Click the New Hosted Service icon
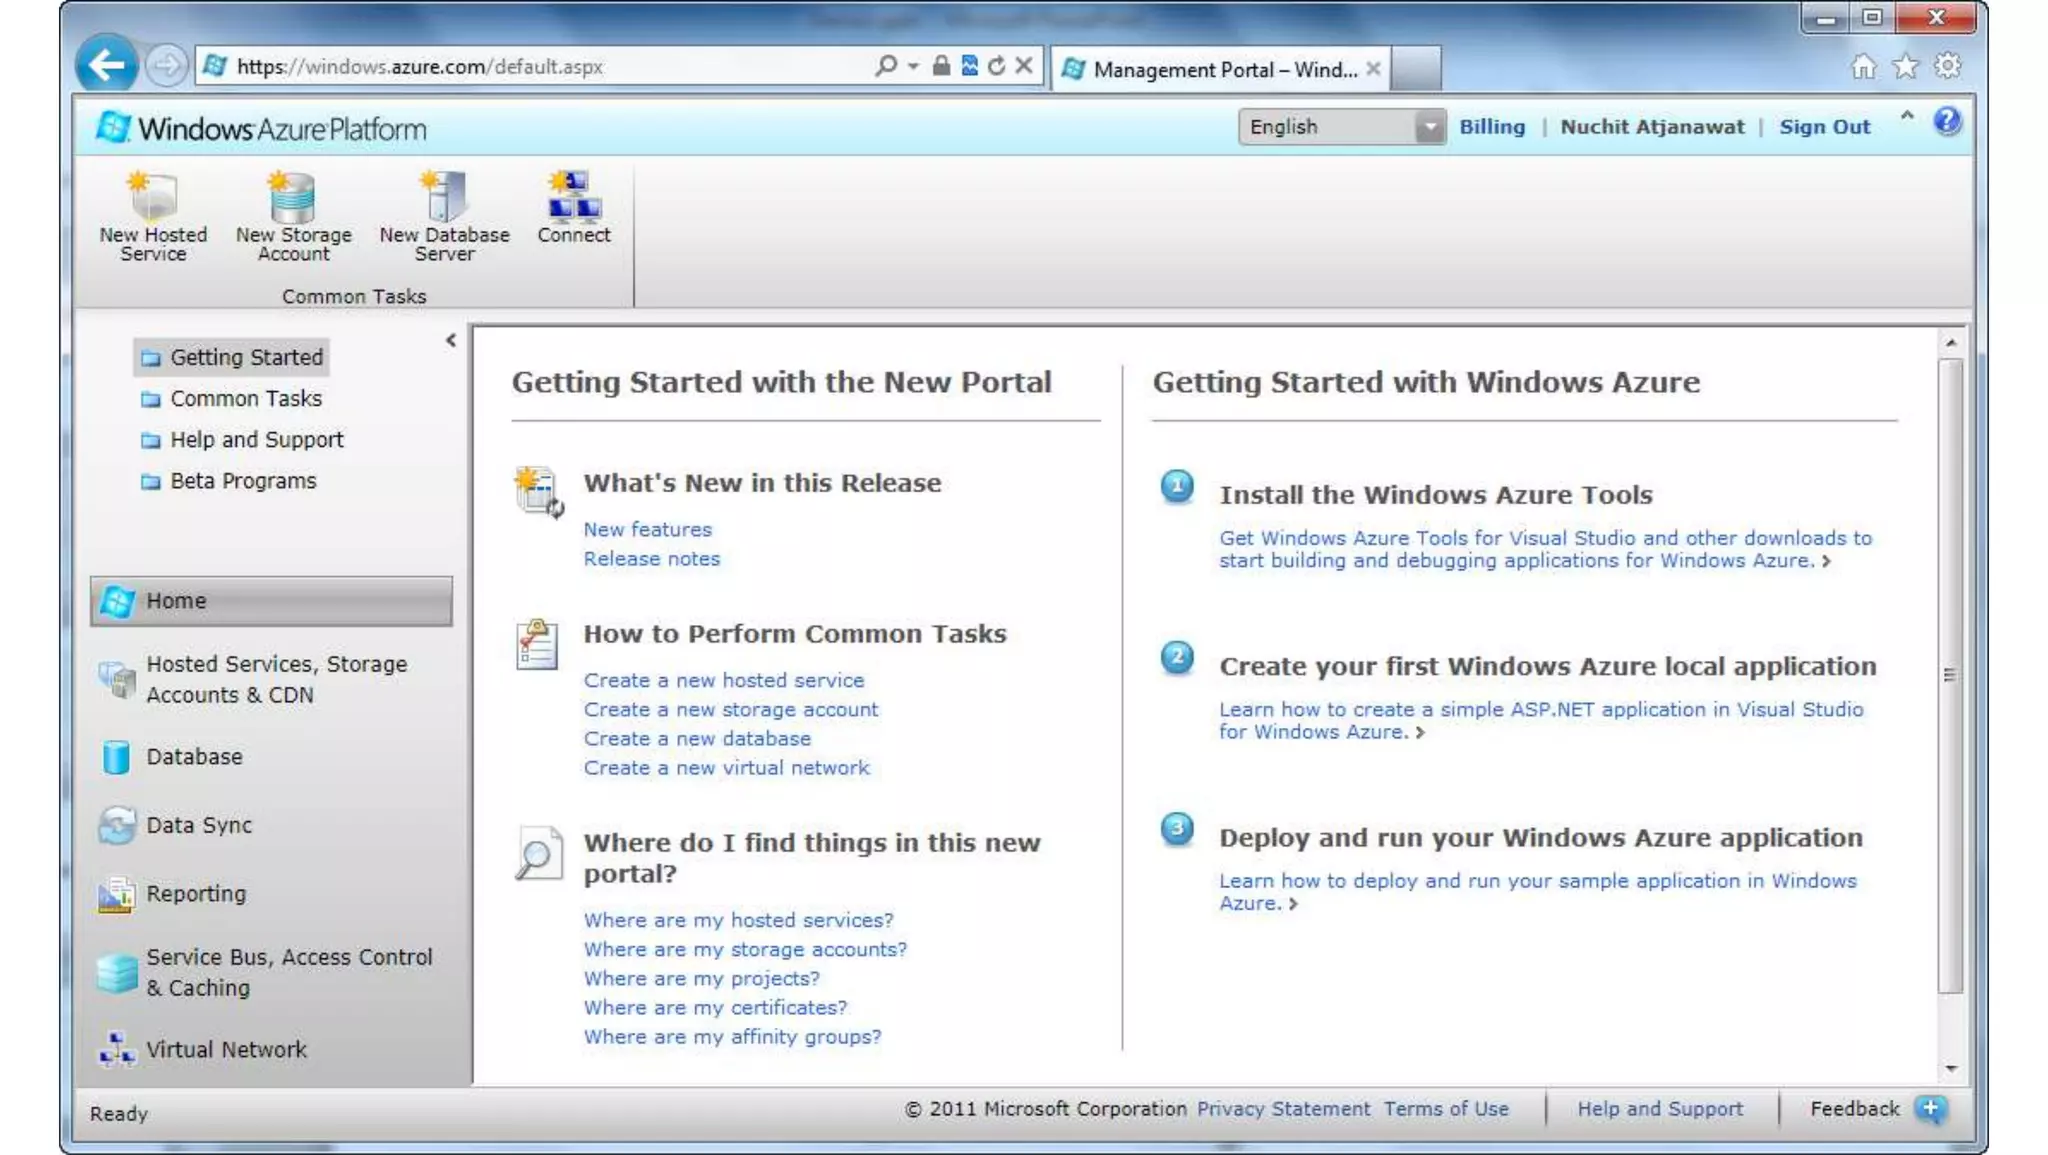 tap(153, 197)
